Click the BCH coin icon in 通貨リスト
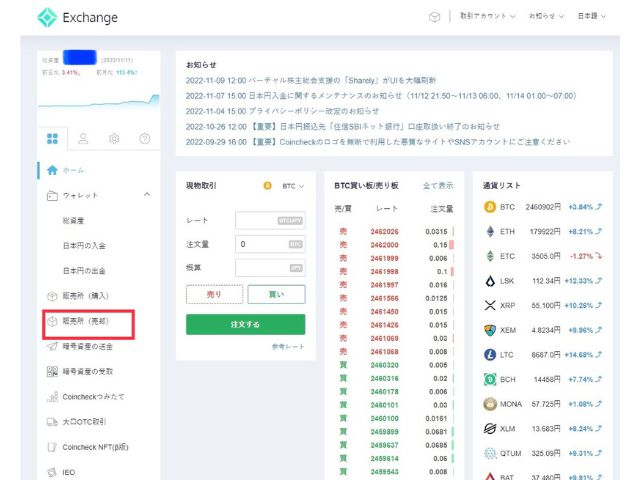Image resolution: width=640 pixels, height=480 pixels. [490, 379]
